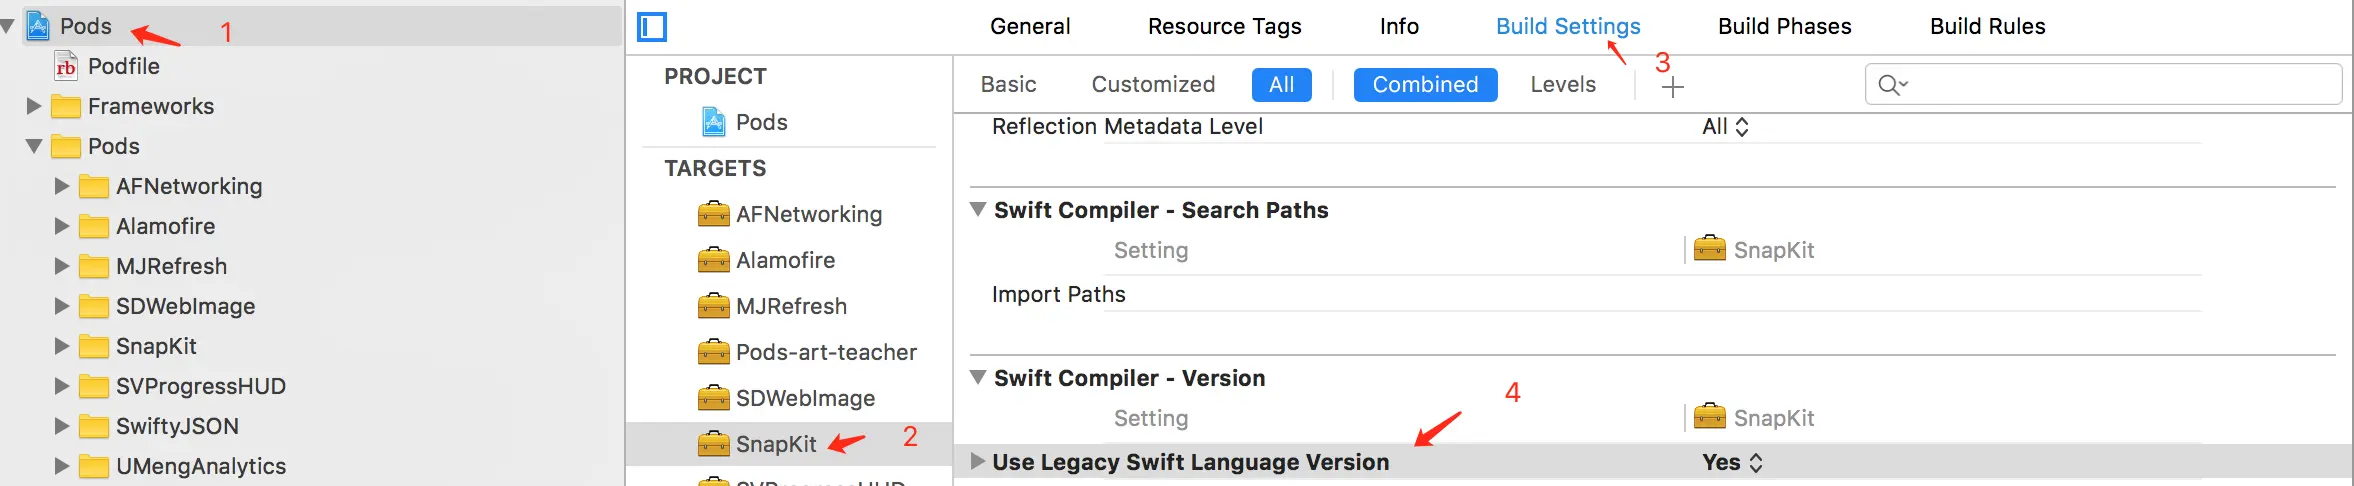Switch to the General tab
This screenshot has width=2354, height=486.
[1029, 27]
